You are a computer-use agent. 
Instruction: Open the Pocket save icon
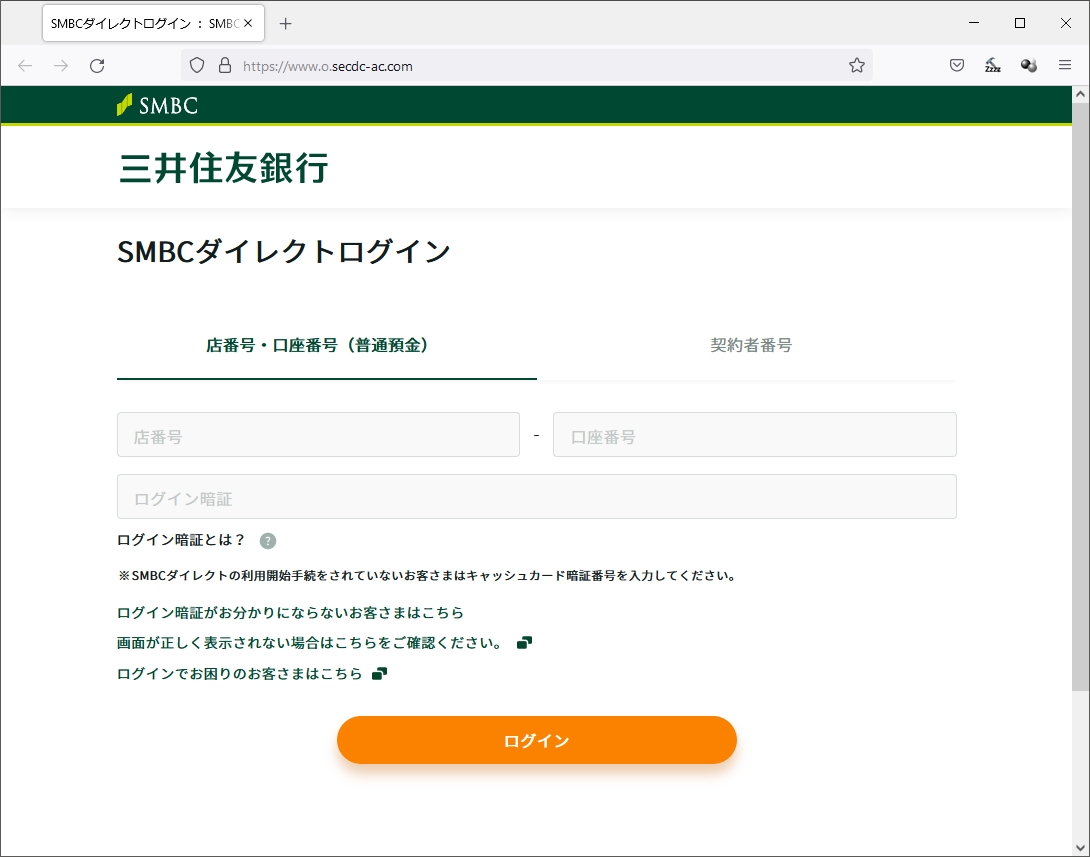(957, 65)
